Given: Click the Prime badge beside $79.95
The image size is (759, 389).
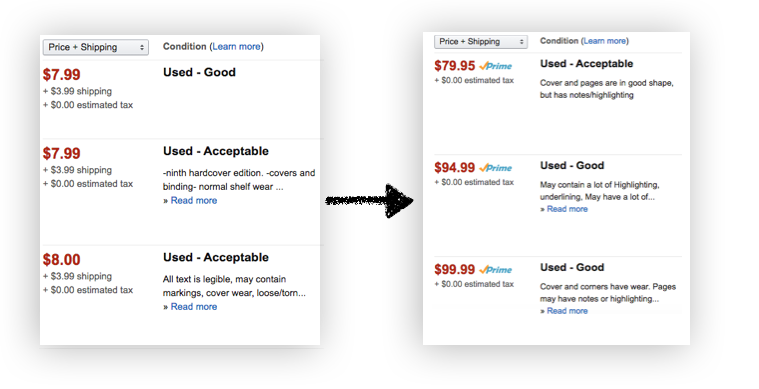Looking at the screenshot, I should coord(496,66).
